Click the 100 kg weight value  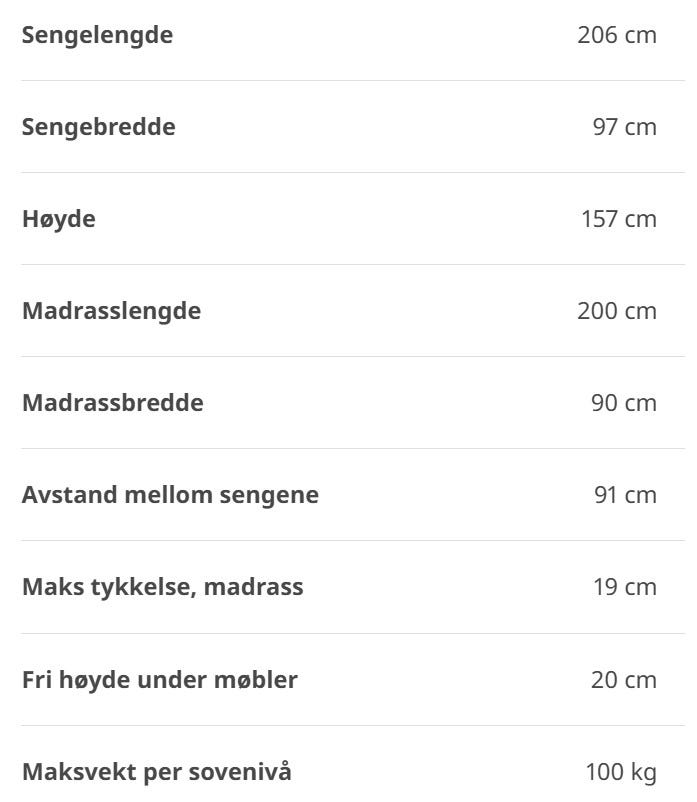pos(621,773)
